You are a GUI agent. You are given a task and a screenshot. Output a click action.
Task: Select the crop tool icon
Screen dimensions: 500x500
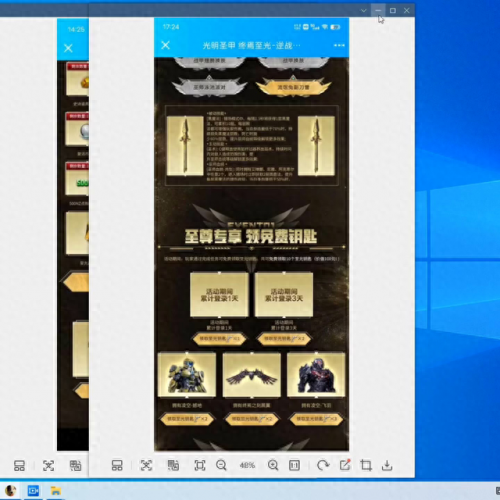click(366, 465)
